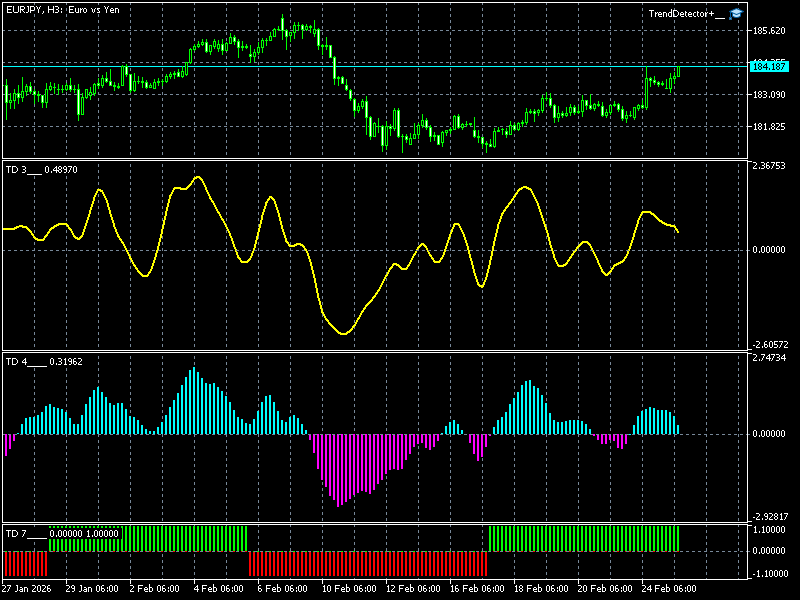
Task: Click the 29 Jan 06:00 time label
Action: [92, 588]
